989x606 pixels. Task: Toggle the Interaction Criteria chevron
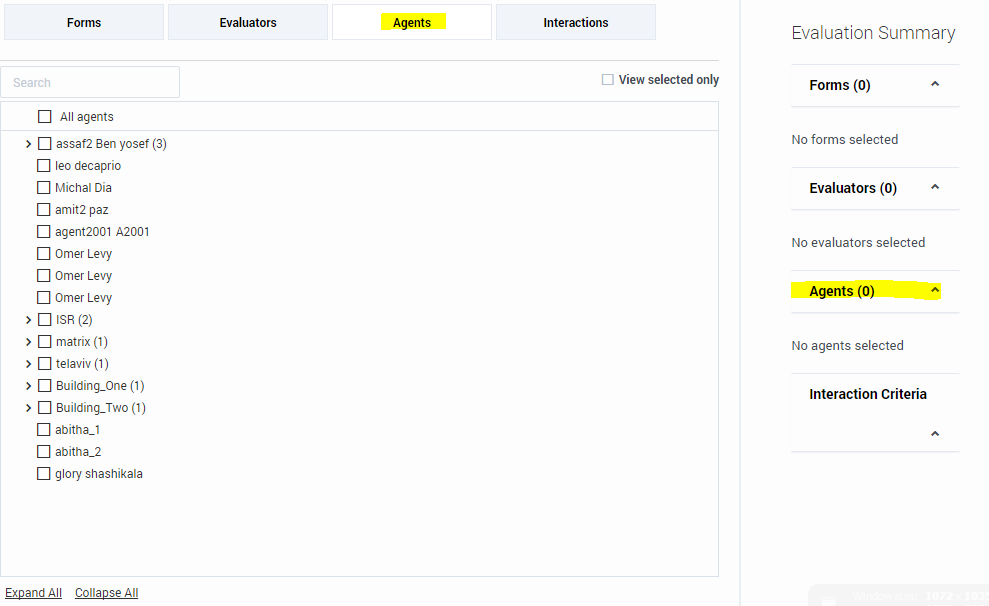click(935, 434)
